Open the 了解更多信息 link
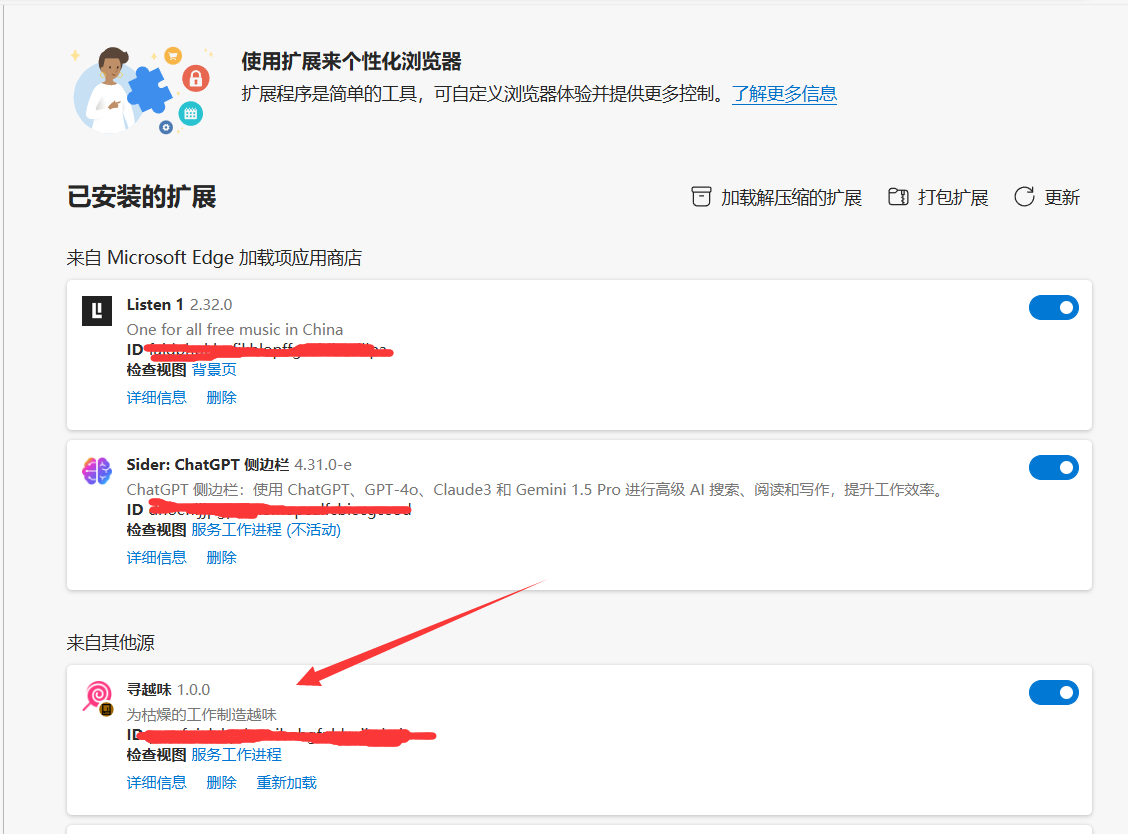The width and height of the screenshot is (1128, 834). coord(784,94)
